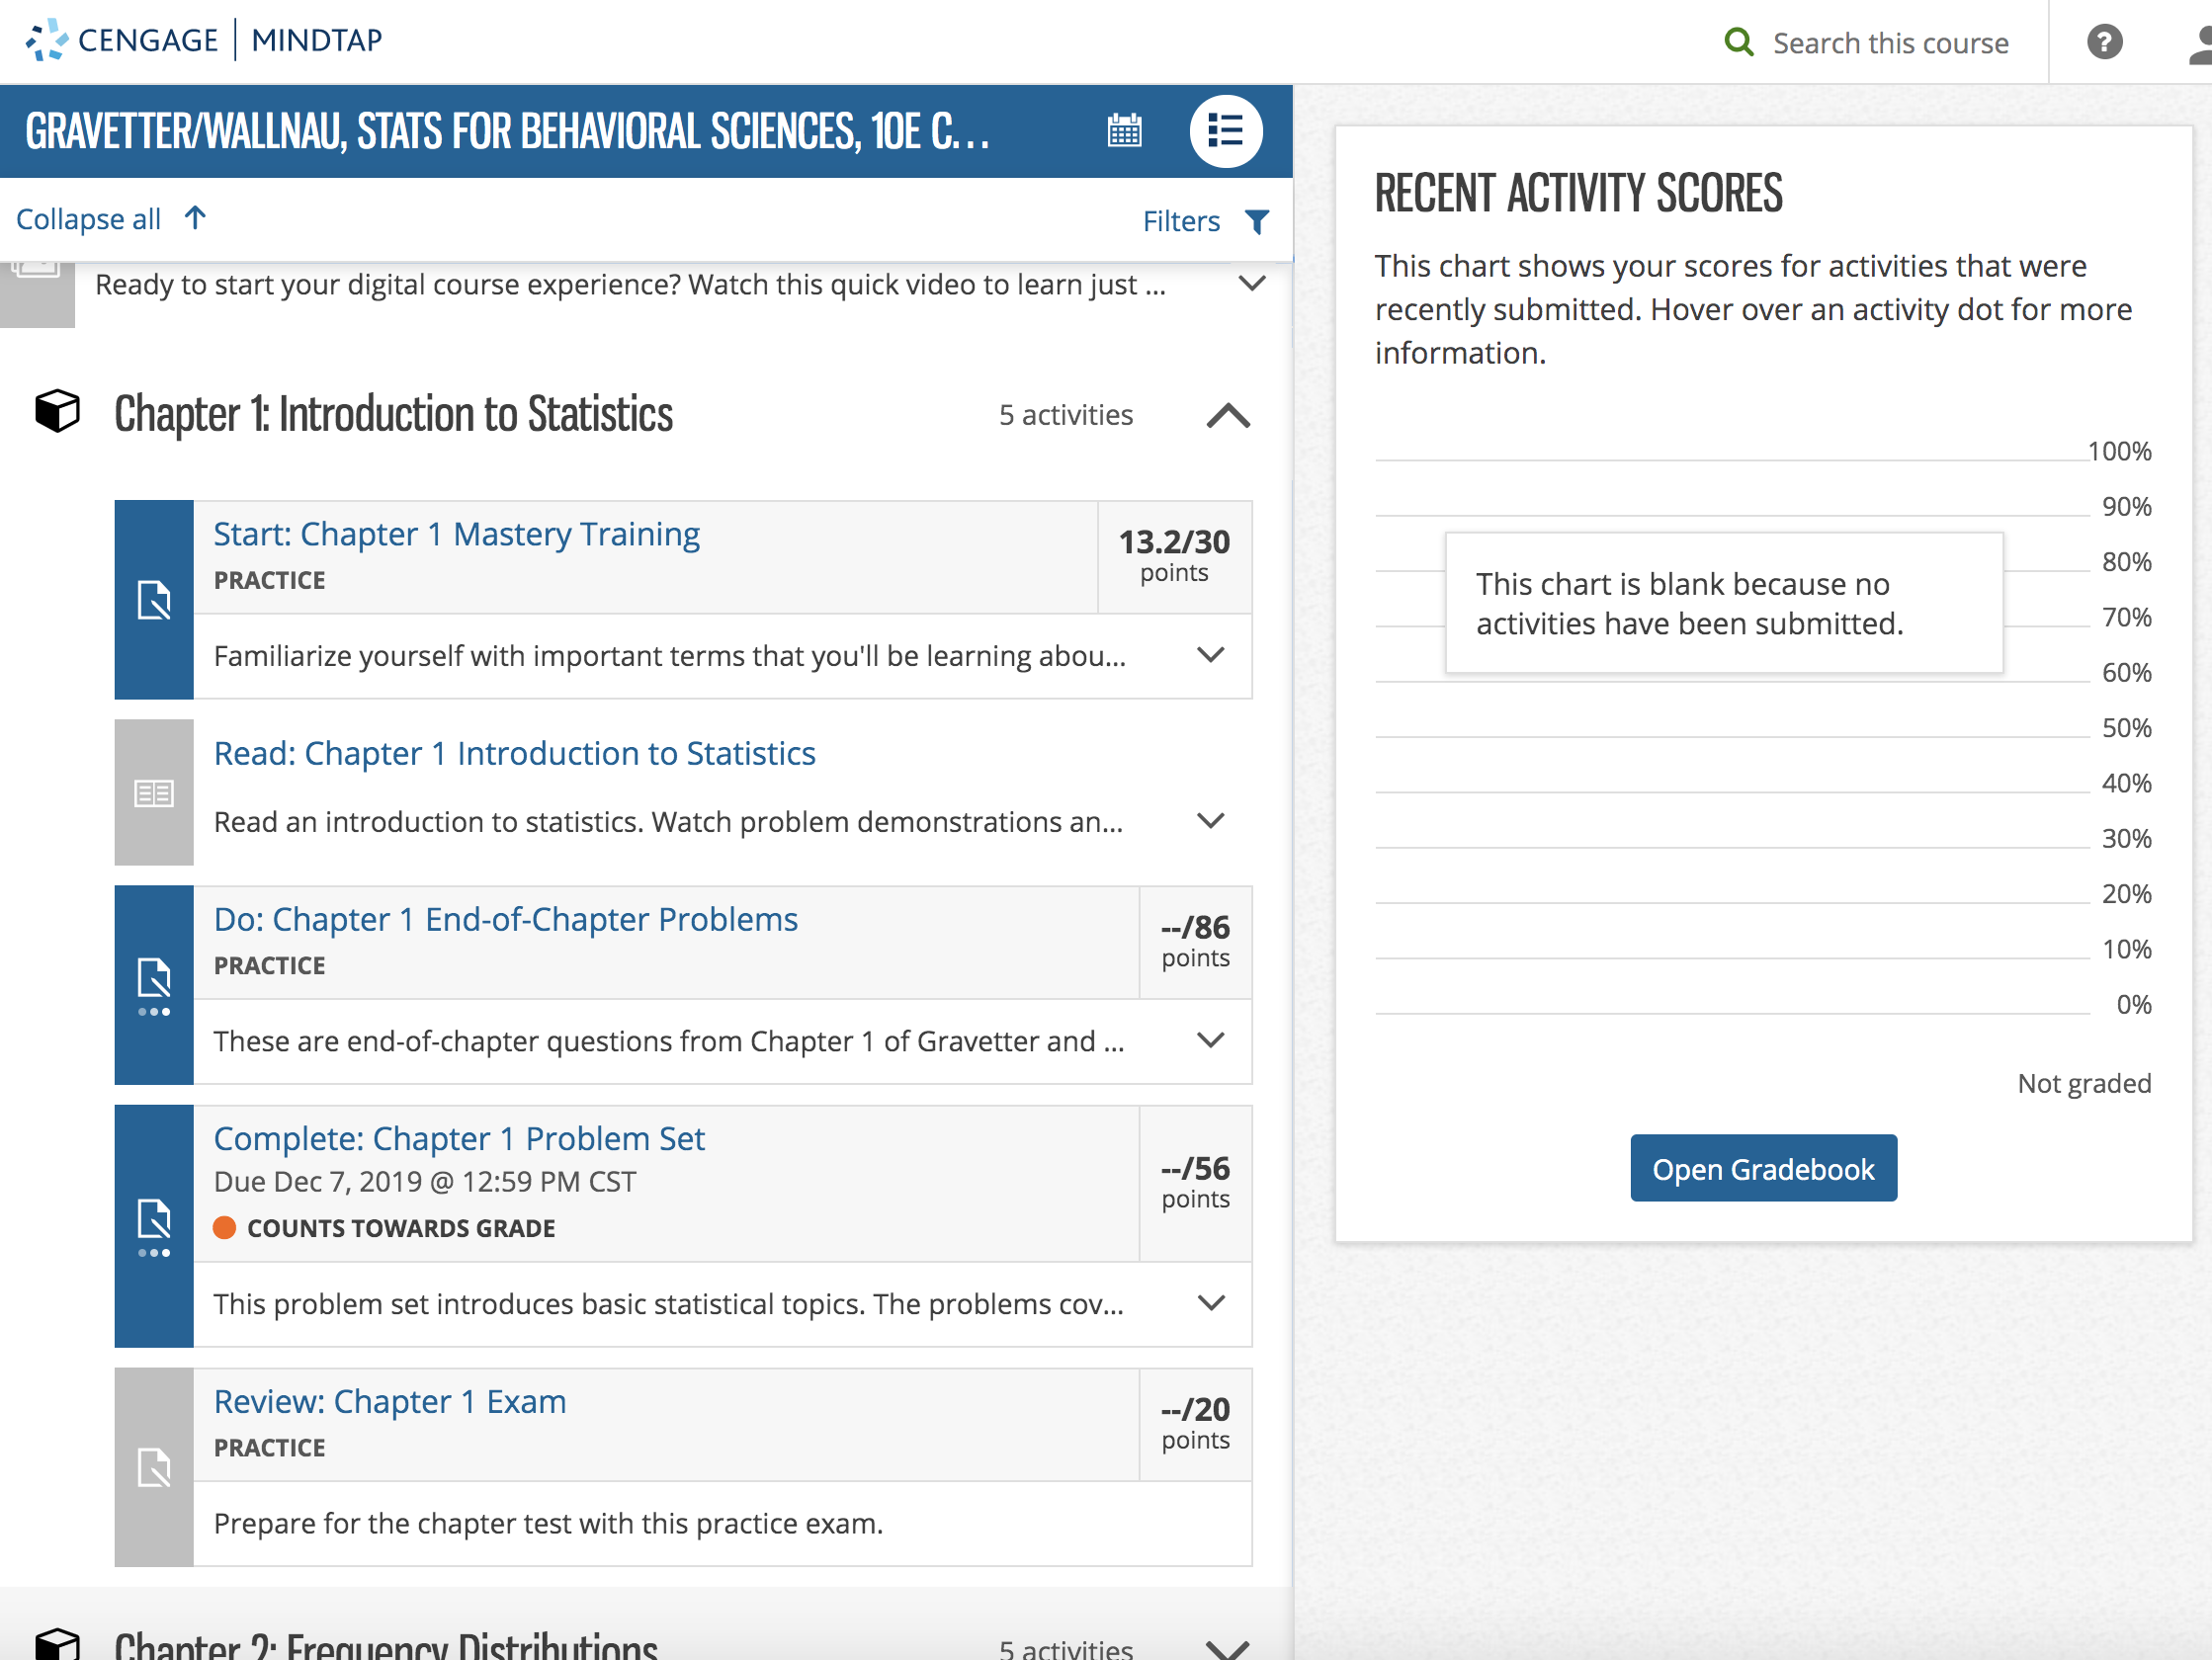The image size is (2212, 1660).
Task: Open the Filters menu
Action: click(x=1181, y=221)
